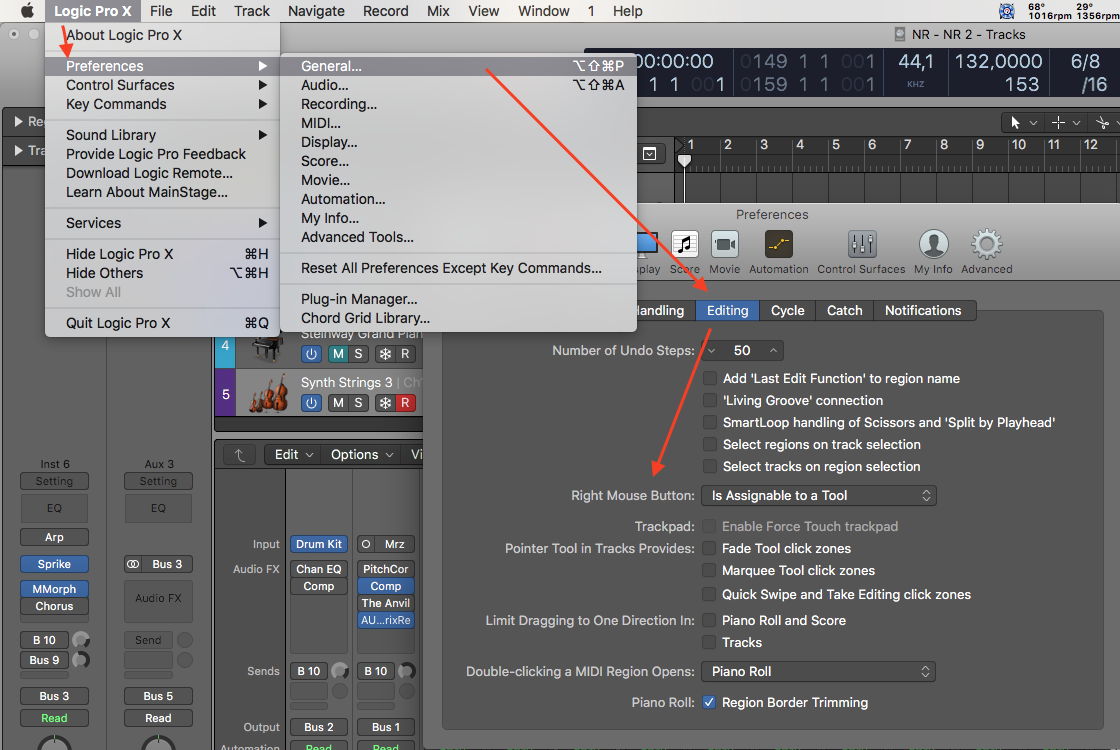Click the Chan EQ audio effect slot
The width and height of the screenshot is (1120, 750).
click(319, 569)
